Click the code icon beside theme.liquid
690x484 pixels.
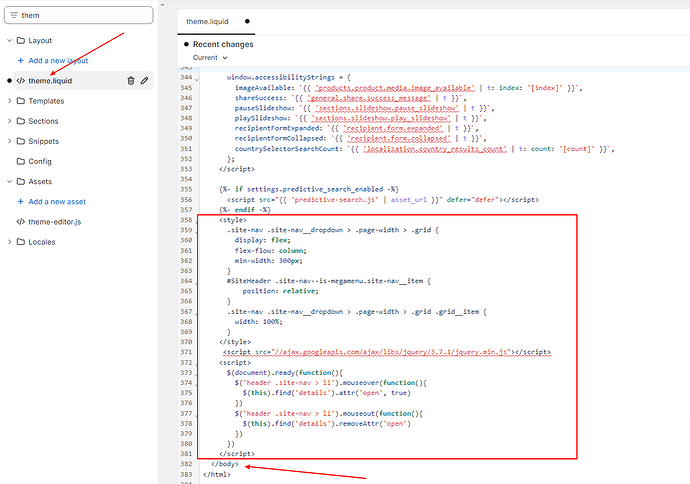tap(21, 81)
